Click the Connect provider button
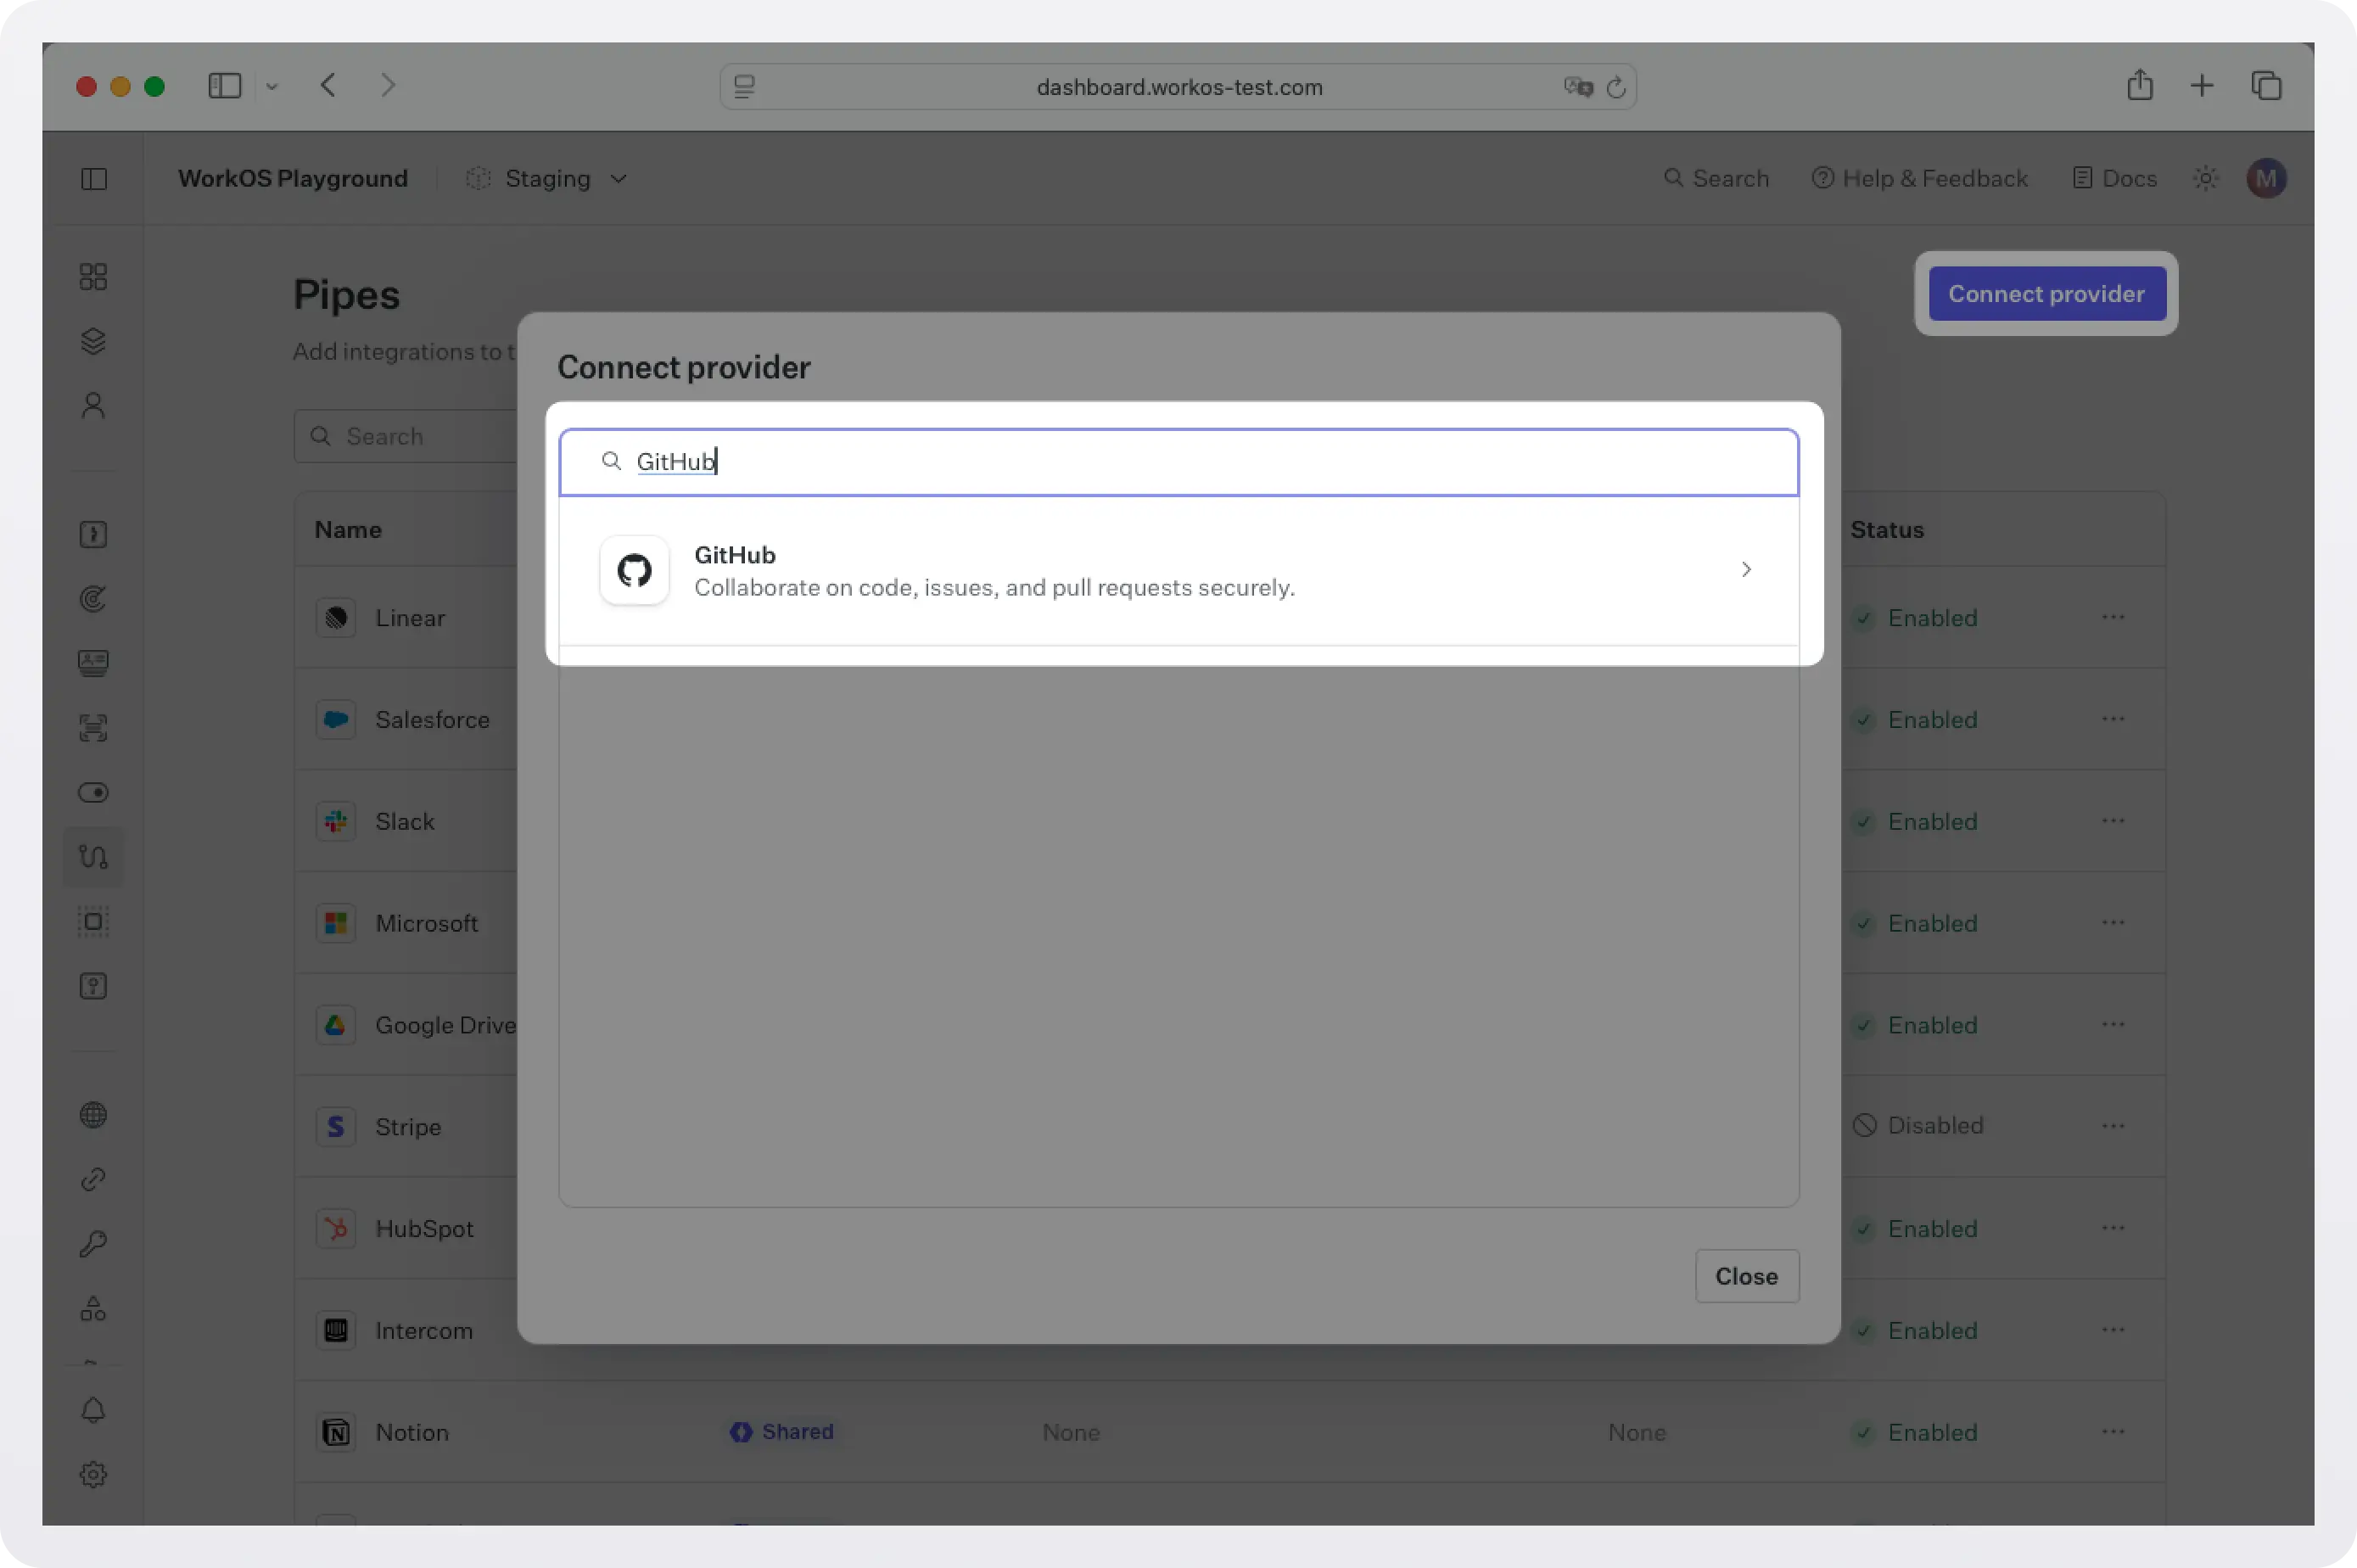The width and height of the screenshot is (2357, 1568). point(2044,294)
